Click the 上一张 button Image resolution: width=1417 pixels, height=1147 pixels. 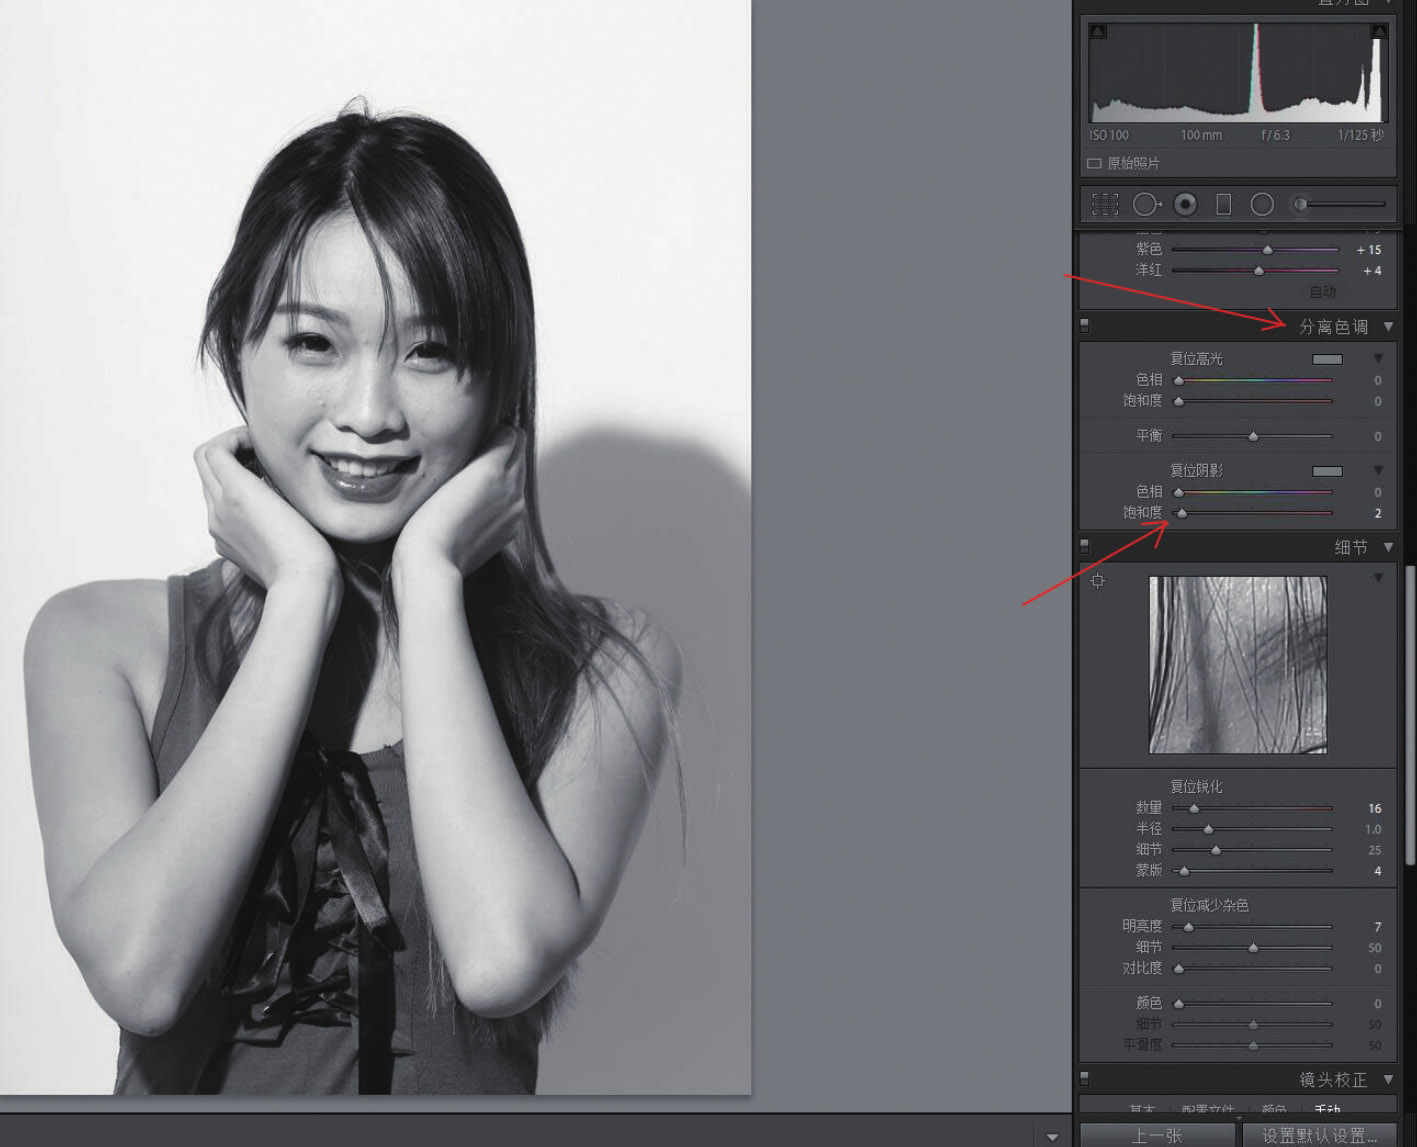coord(1158,1135)
